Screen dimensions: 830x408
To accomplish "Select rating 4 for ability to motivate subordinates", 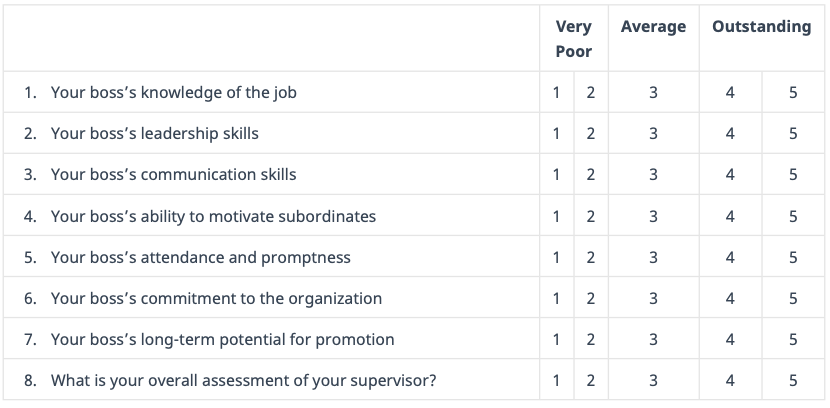I will (730, 216).
